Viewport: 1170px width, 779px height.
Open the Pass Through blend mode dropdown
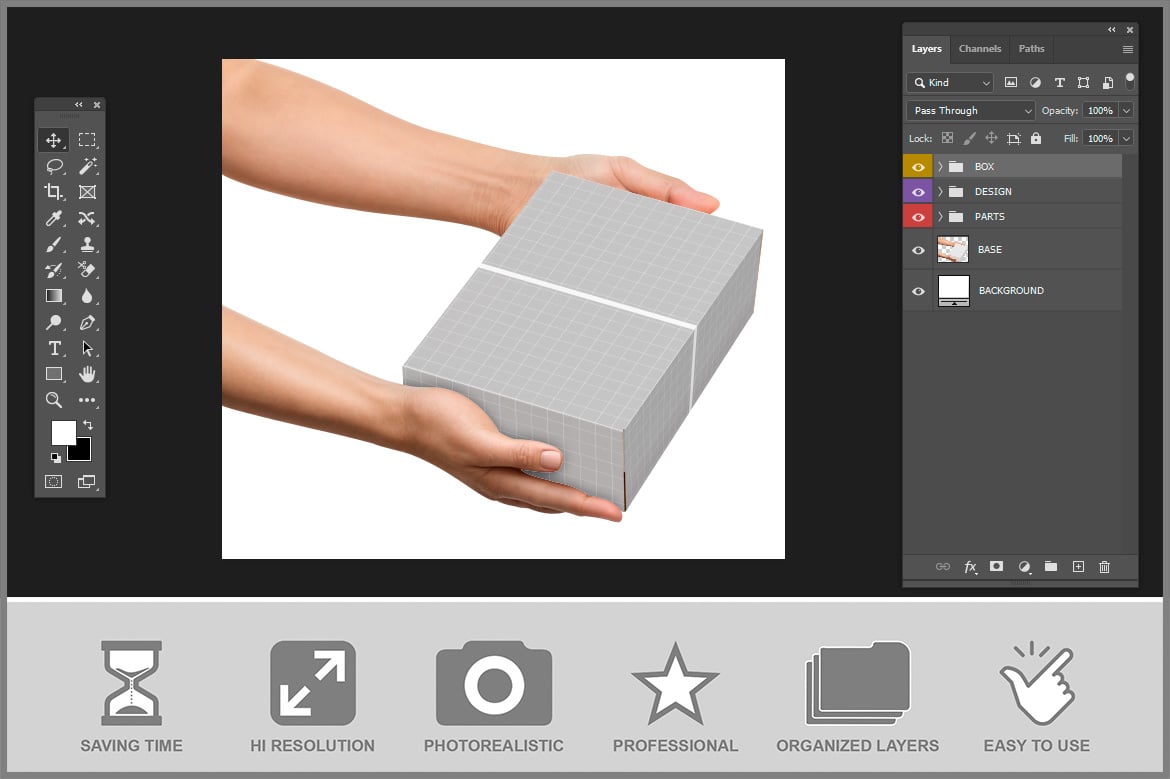[971, 110]
